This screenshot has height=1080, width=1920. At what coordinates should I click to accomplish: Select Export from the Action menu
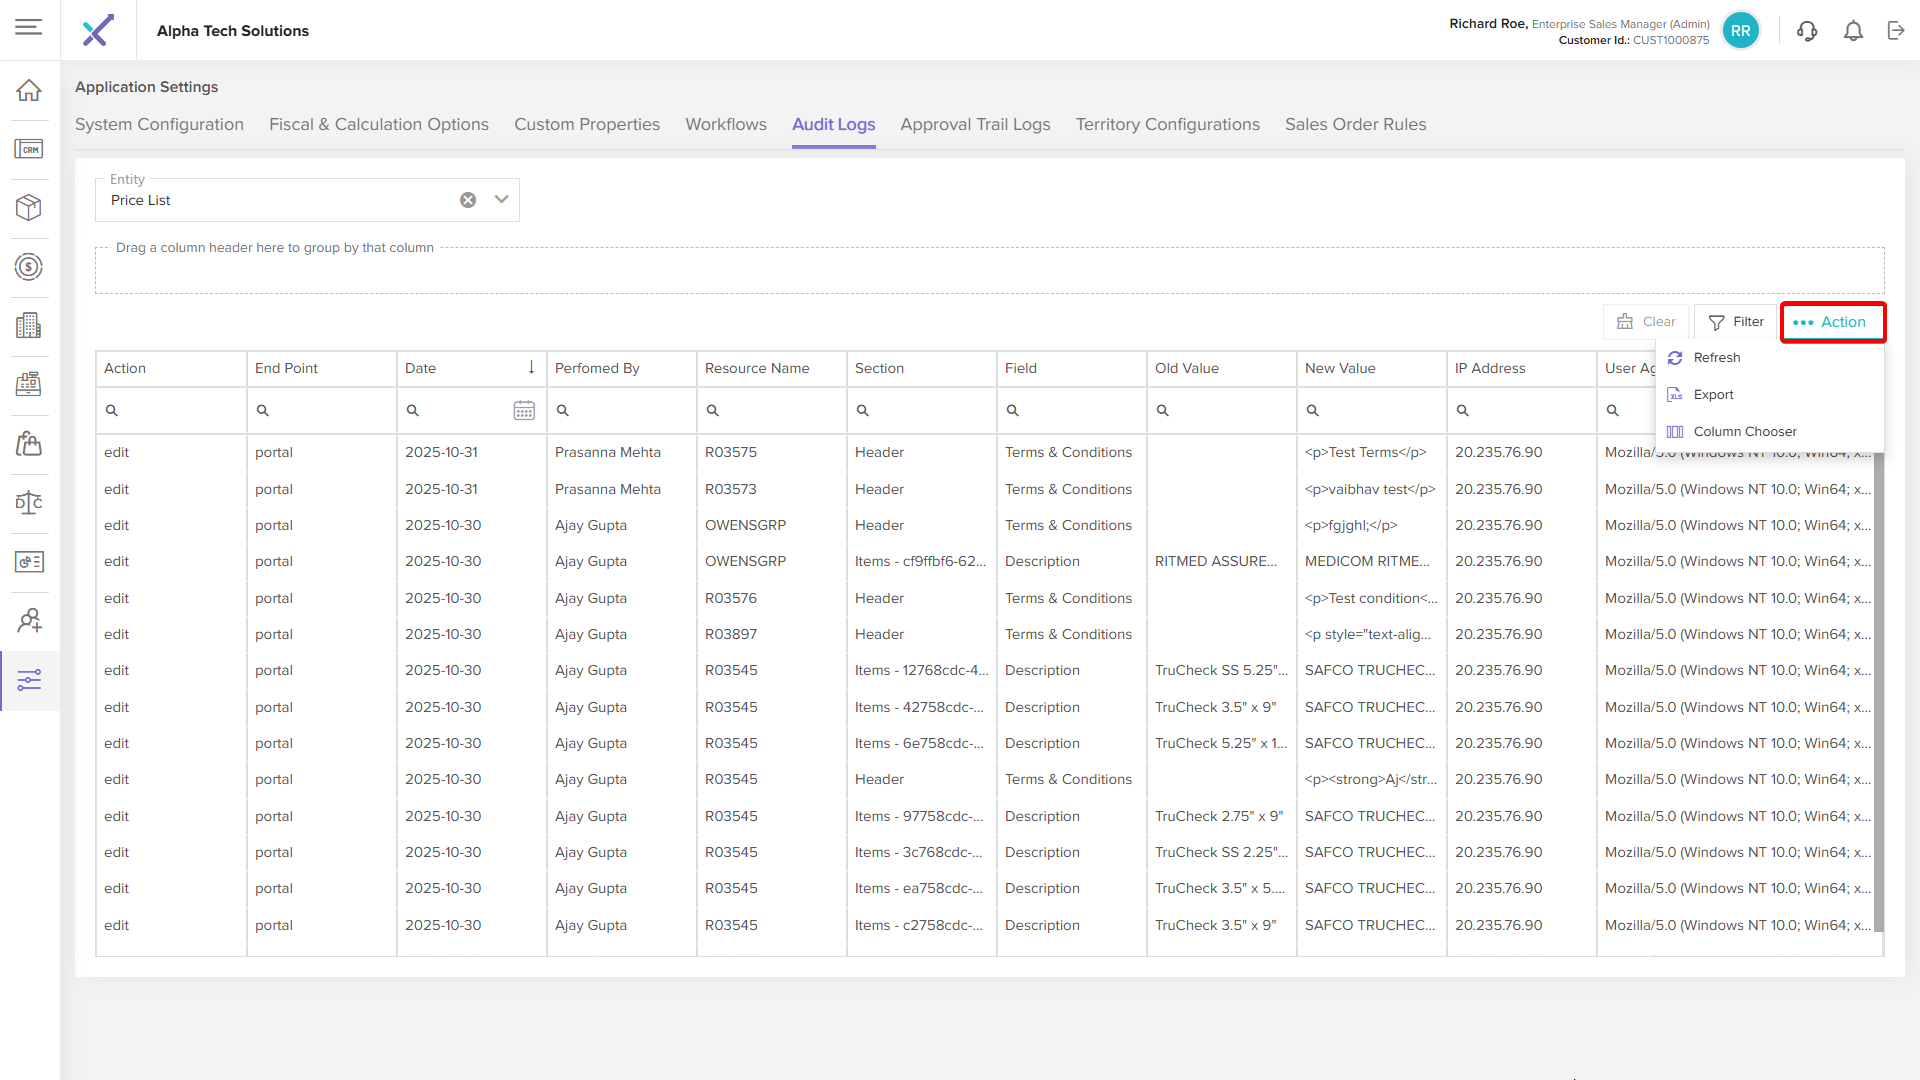[1713, 395]
